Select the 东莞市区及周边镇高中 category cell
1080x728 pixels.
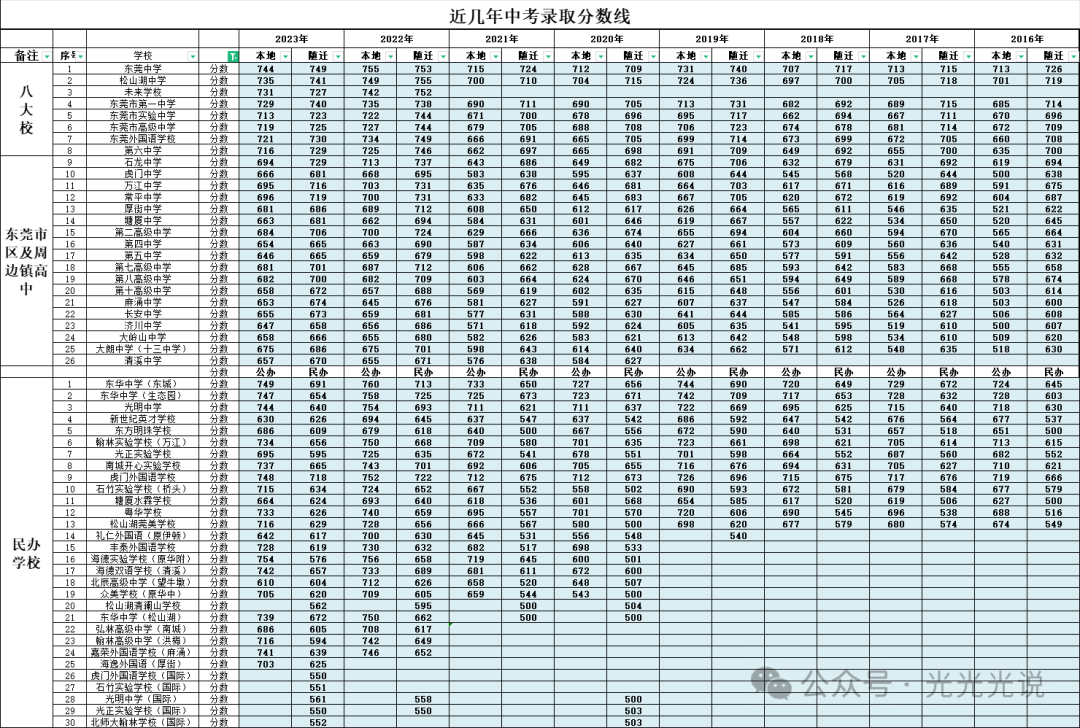pyautogui.click(x=26, y=261)
